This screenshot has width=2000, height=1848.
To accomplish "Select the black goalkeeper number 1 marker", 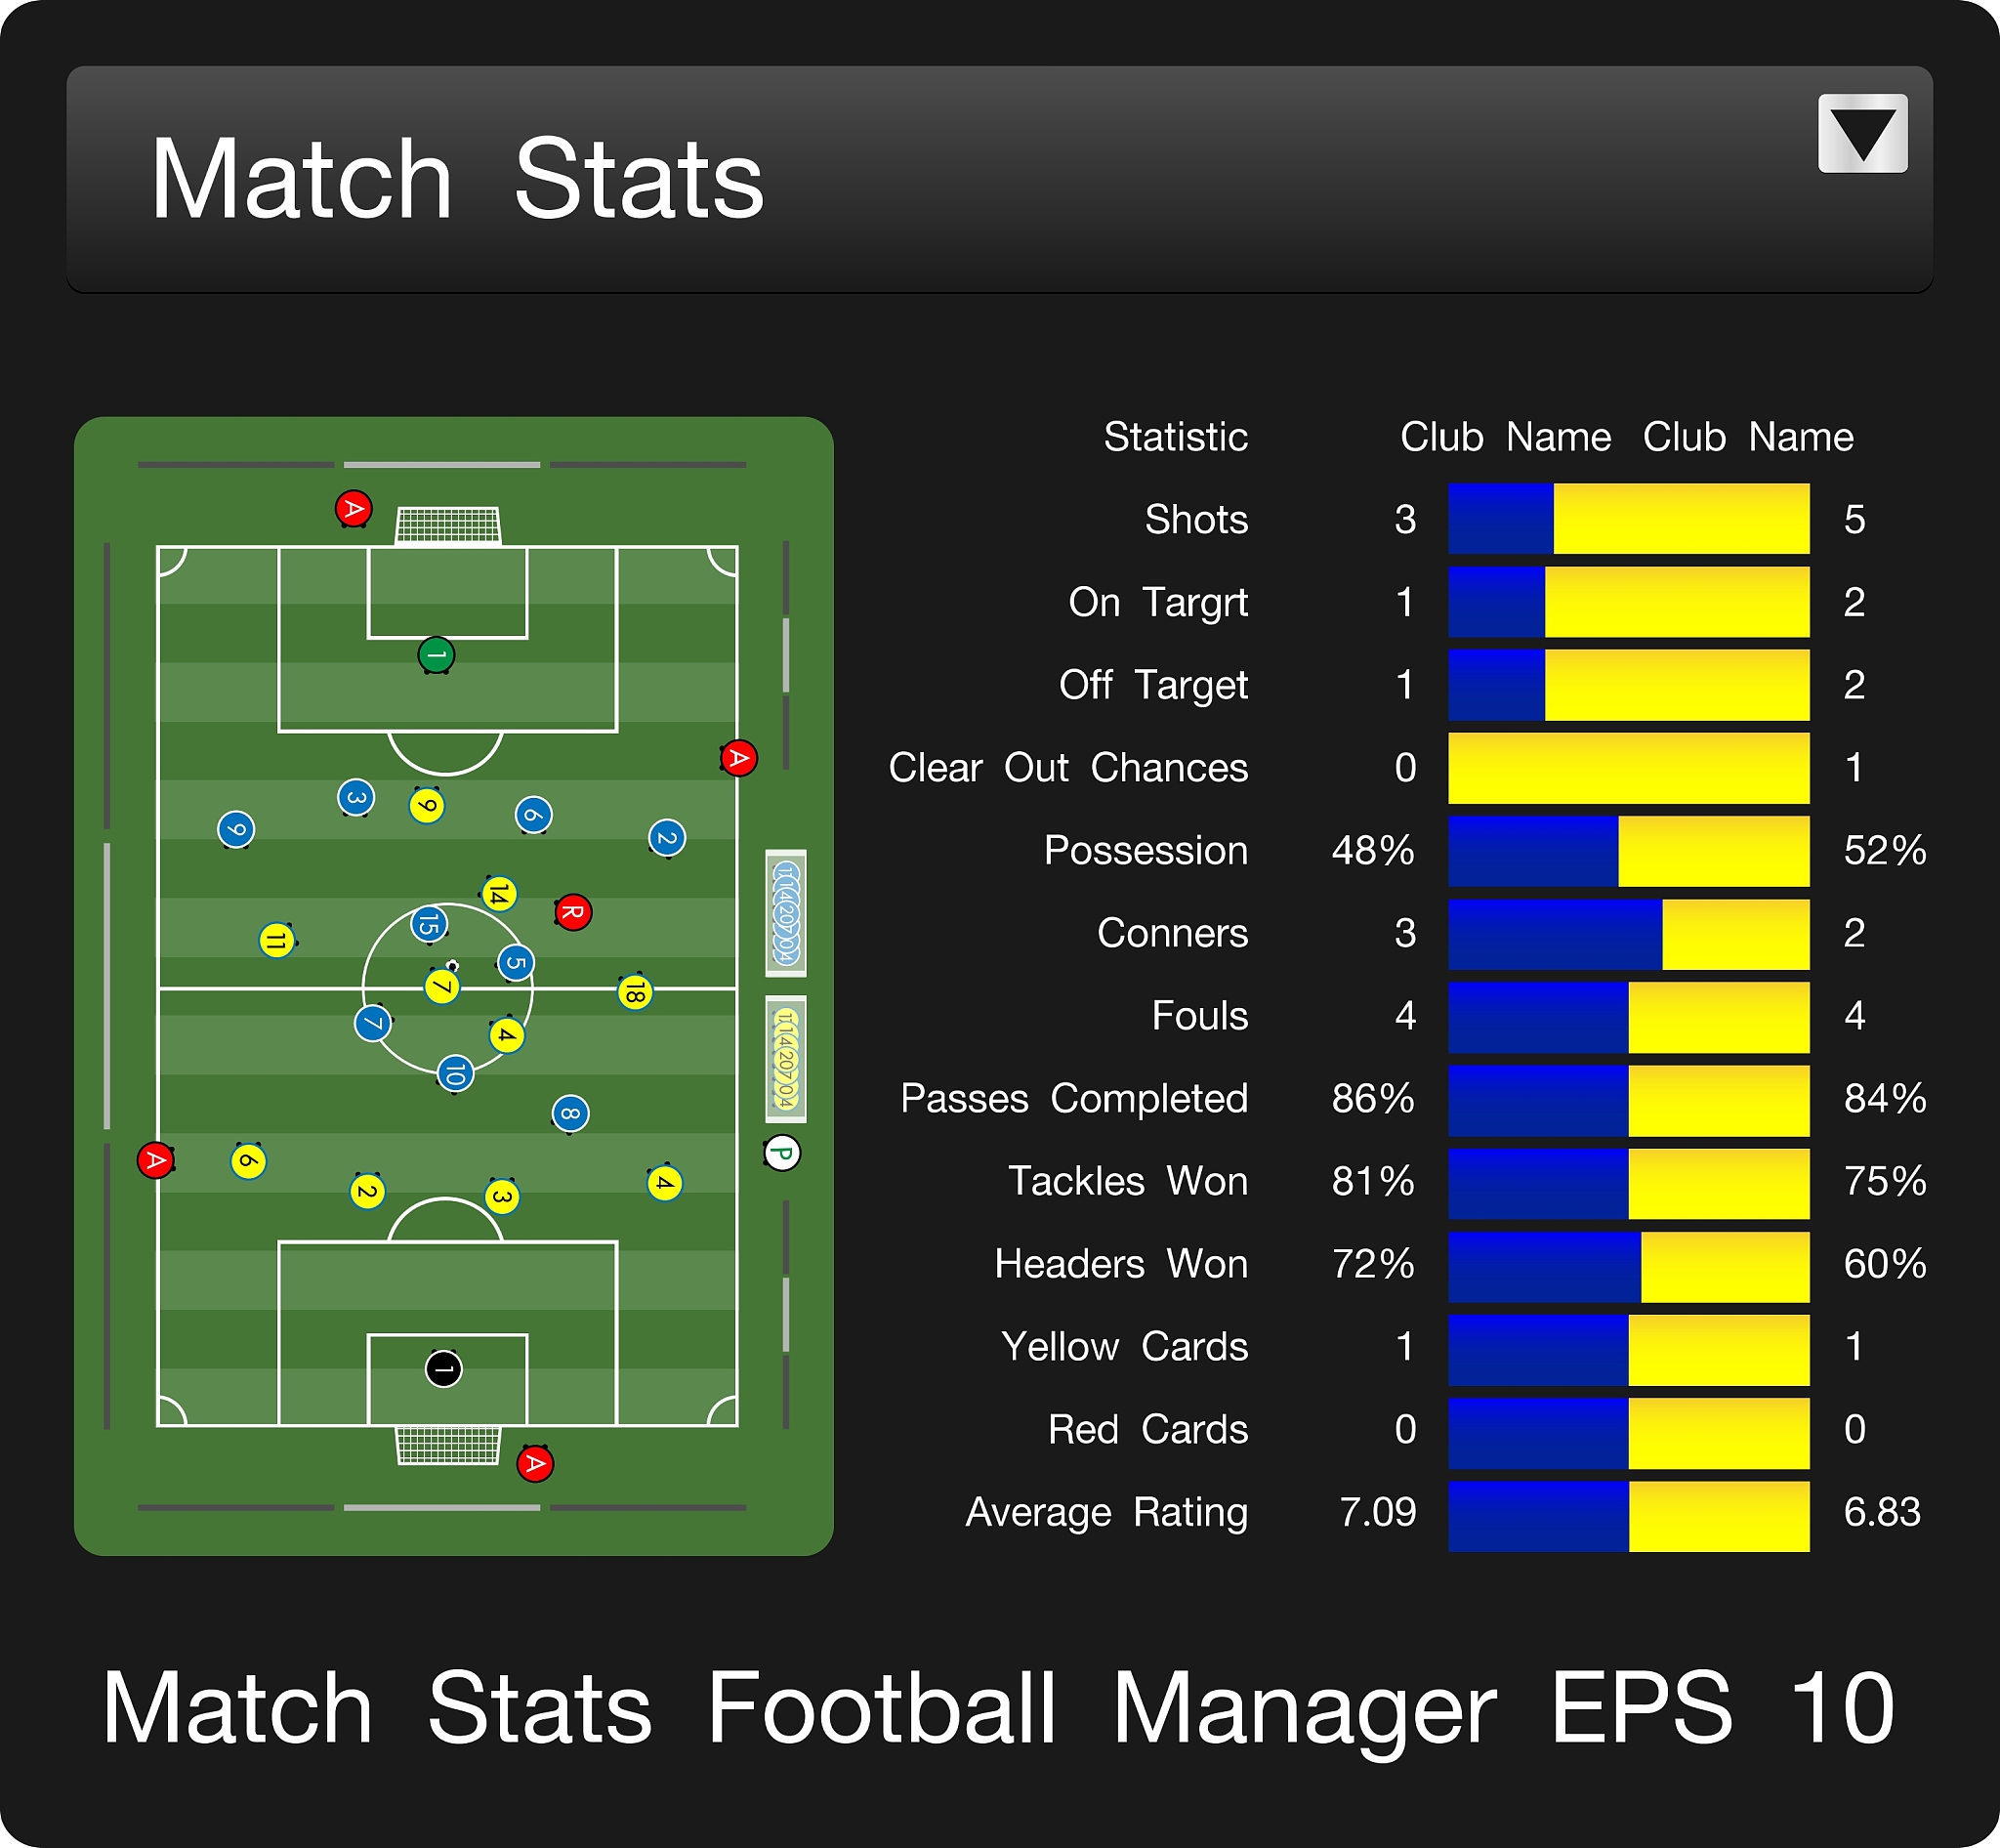I will [443, 1369].
